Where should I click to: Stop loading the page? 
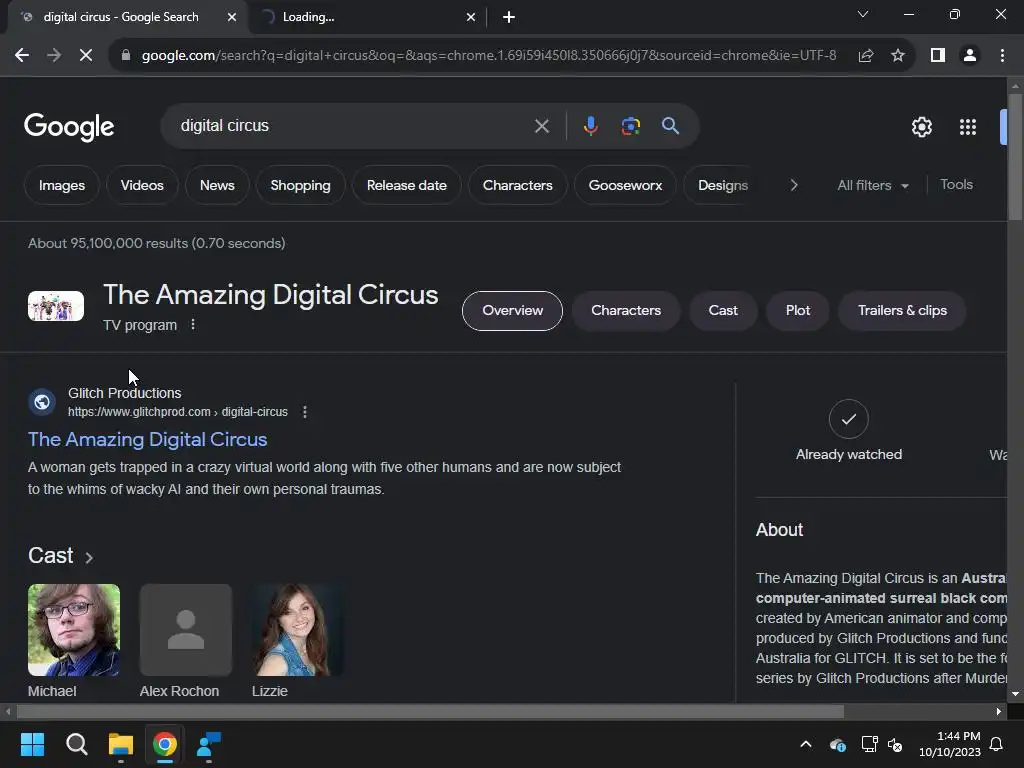click(86, 56)
